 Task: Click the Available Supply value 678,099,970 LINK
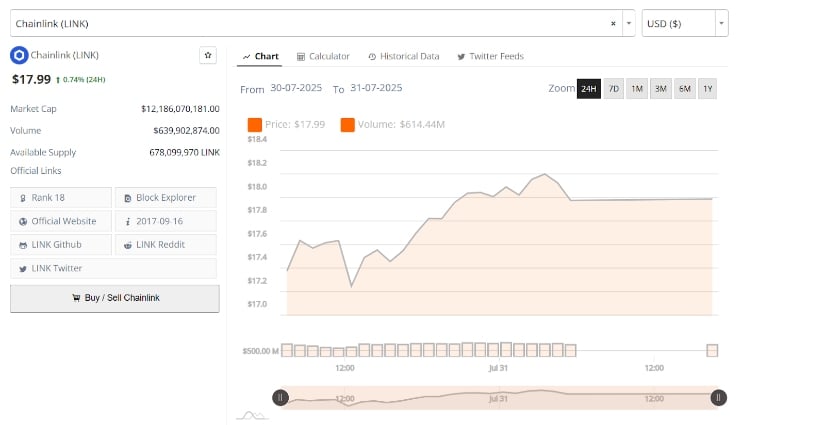coord(184,153)
